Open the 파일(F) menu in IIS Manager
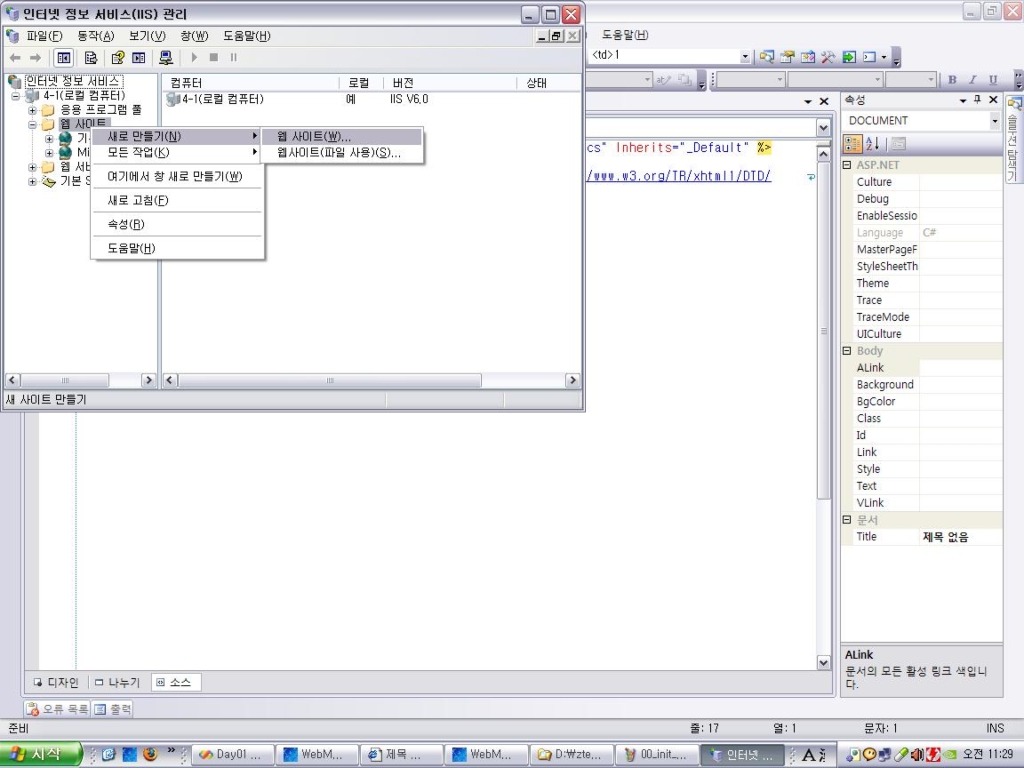 pos(44,36)
